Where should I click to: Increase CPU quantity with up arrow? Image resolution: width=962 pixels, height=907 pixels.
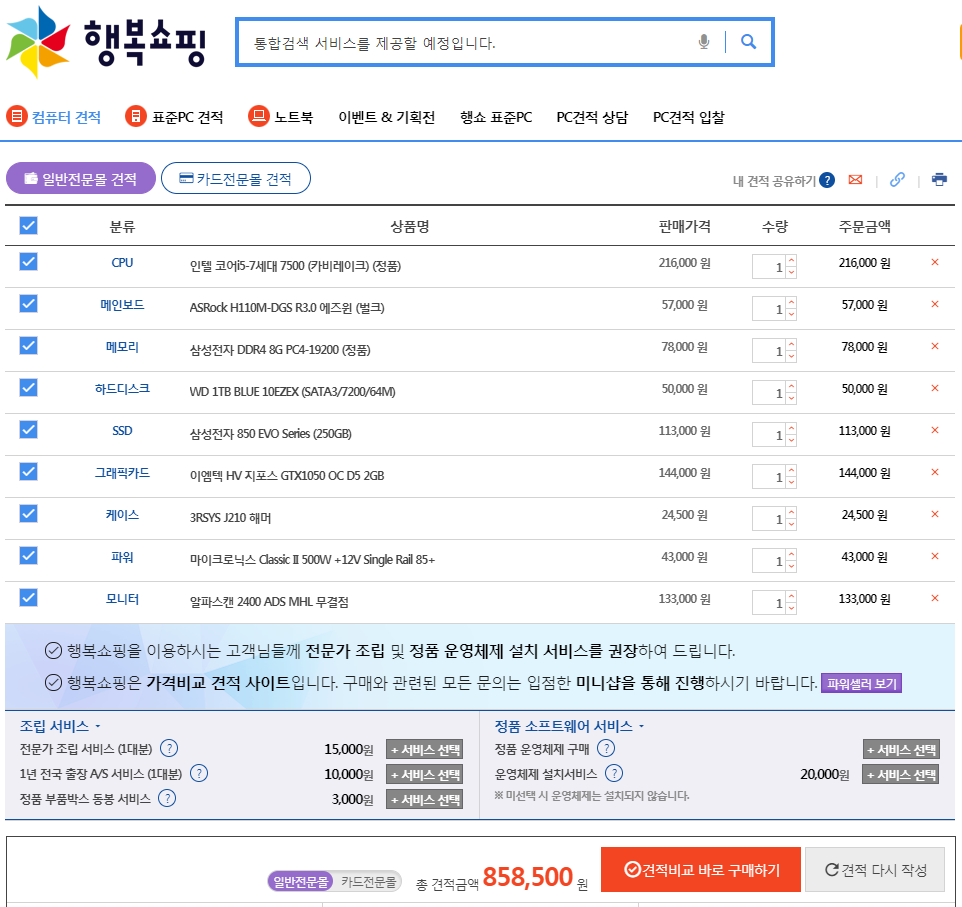(791, 260)
